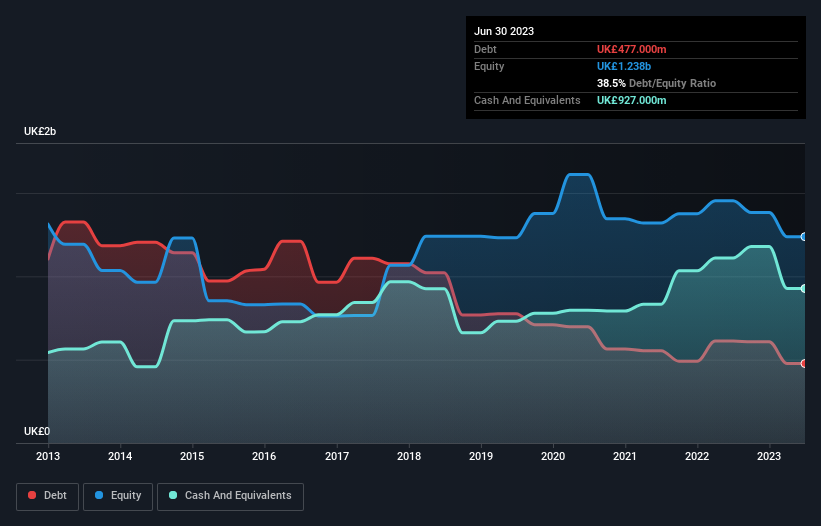Click the 2018 x-axis label
The height and width of the screenshot is (526, 821).
click(x=409, y=456)
